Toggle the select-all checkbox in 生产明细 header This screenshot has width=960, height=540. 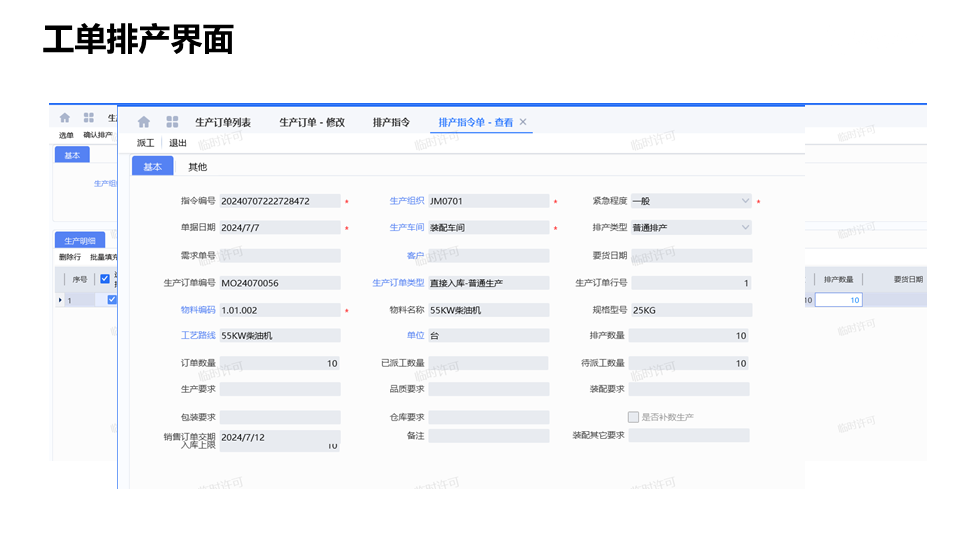point(105,279)
